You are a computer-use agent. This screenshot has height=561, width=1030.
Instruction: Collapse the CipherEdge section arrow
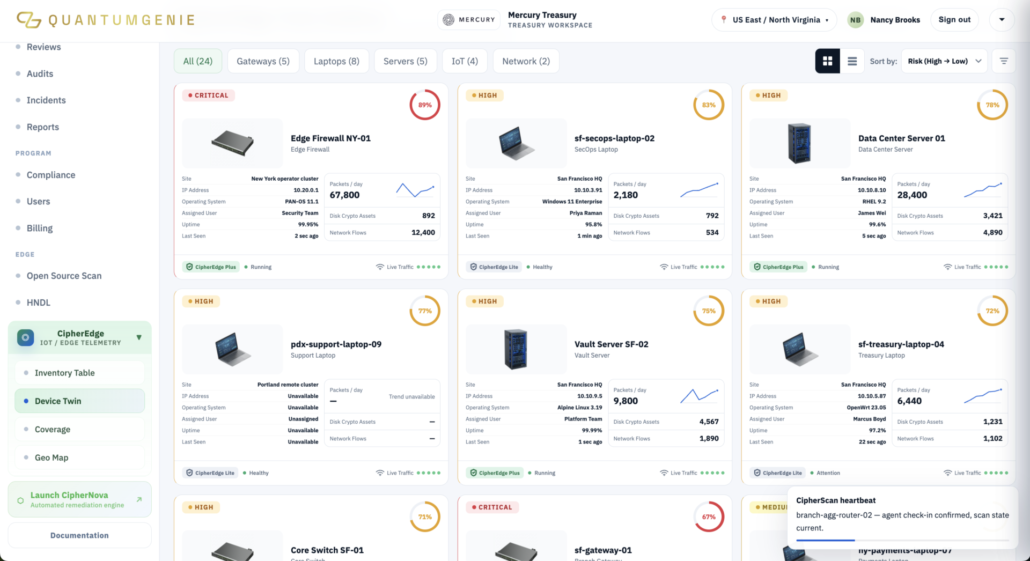[139, 338]
